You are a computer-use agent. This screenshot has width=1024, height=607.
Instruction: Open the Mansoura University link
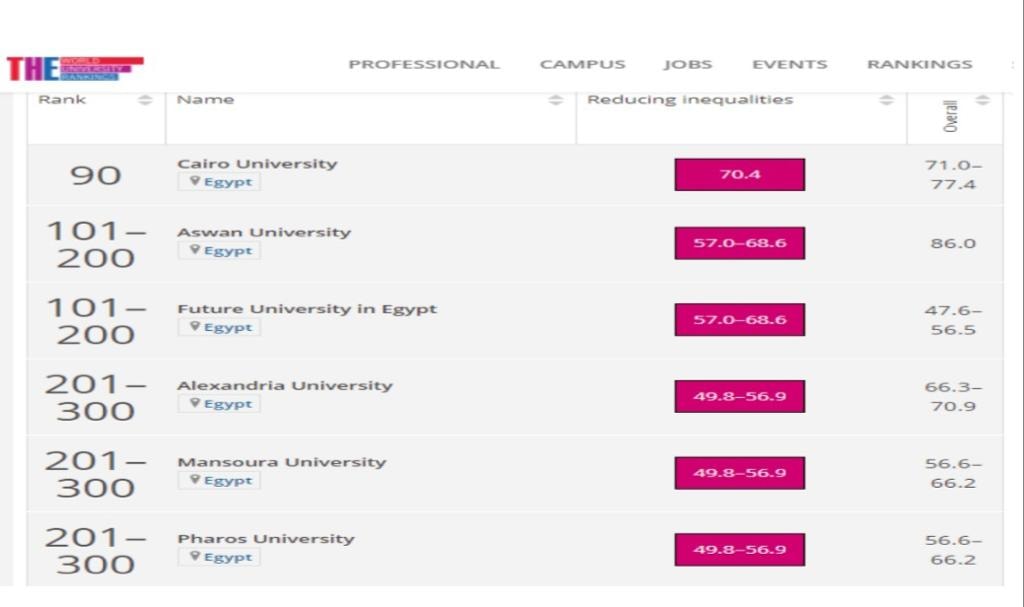(281, 462)
